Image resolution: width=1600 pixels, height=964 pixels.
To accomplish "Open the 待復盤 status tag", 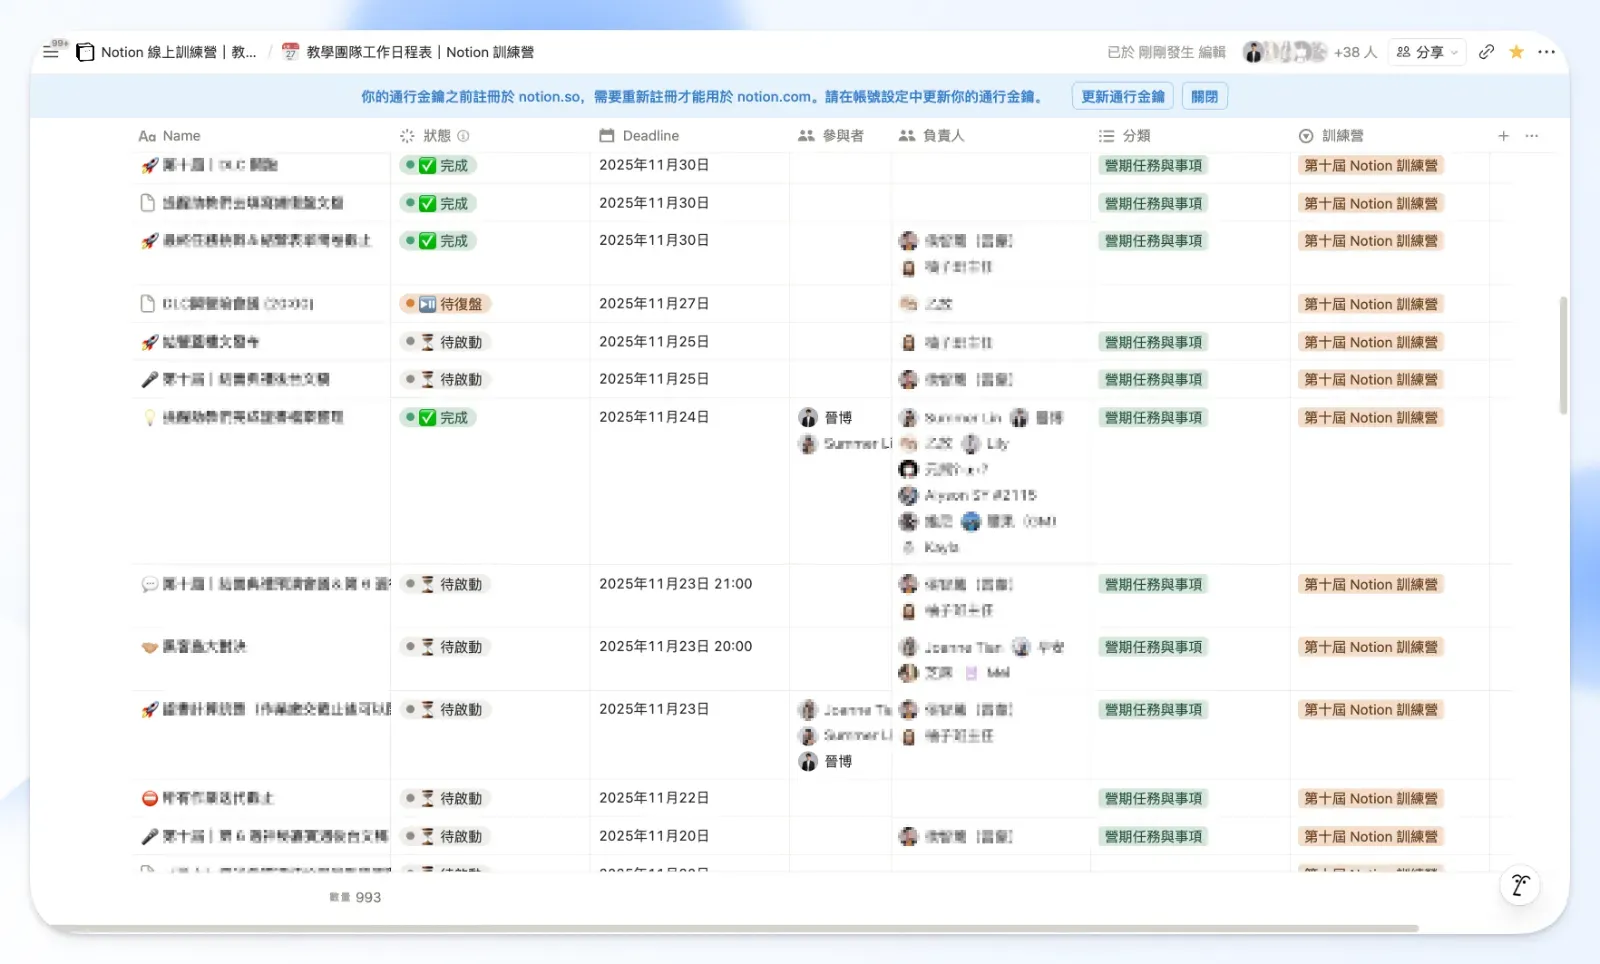I will point(445,304).
